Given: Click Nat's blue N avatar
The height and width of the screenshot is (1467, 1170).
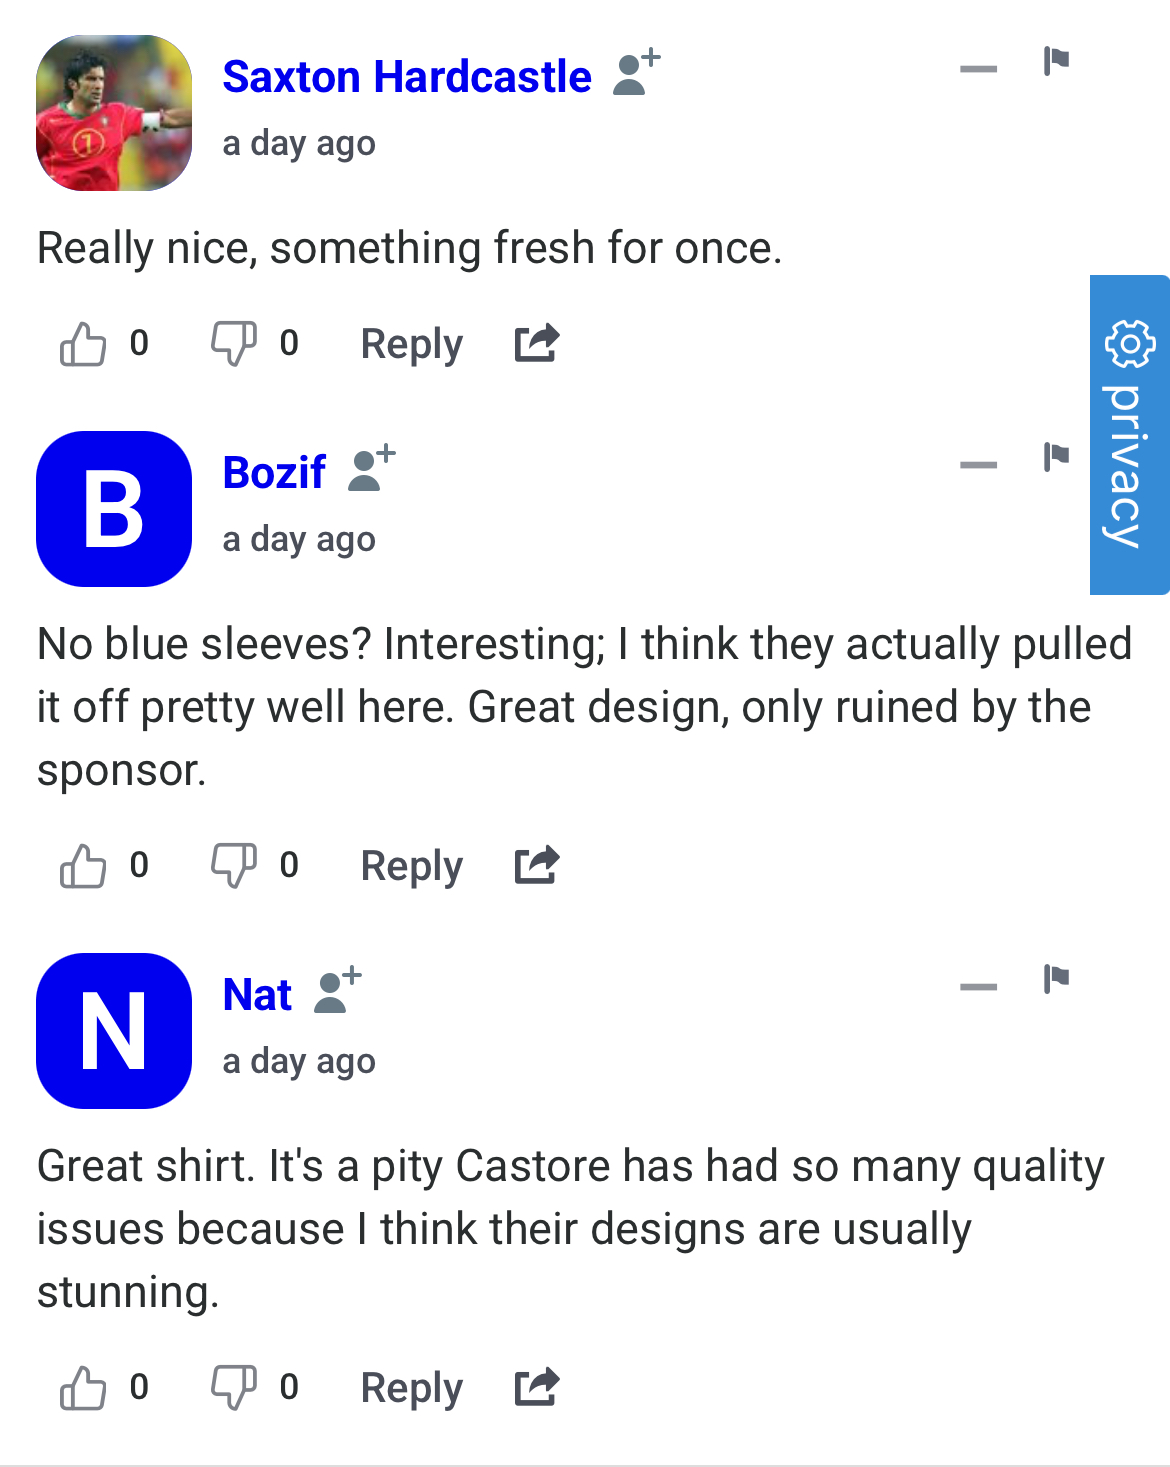Looking at the screenshot, I should point(114,1031).
